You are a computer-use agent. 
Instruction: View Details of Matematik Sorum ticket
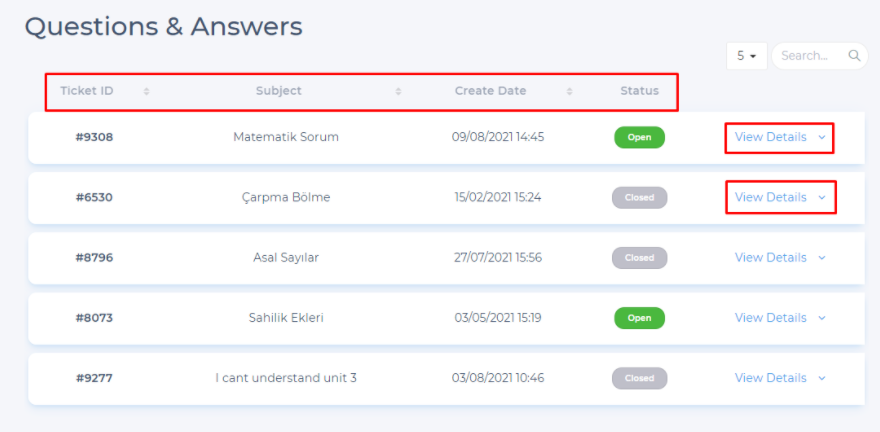click(770, 137)
